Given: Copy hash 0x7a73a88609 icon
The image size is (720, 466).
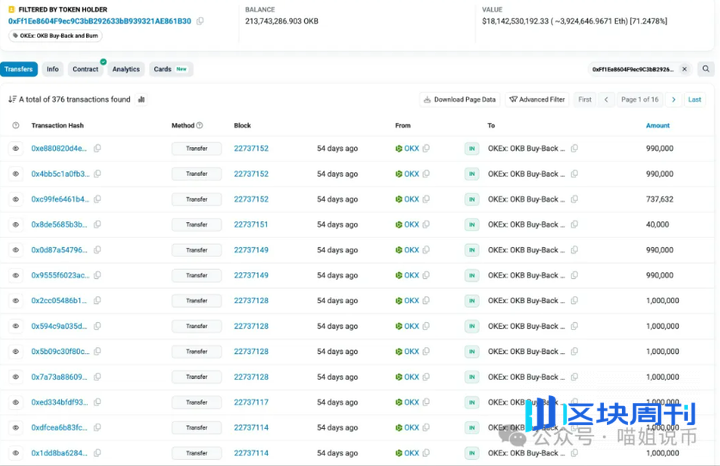Looking at the screenshot, I should 97,377.
